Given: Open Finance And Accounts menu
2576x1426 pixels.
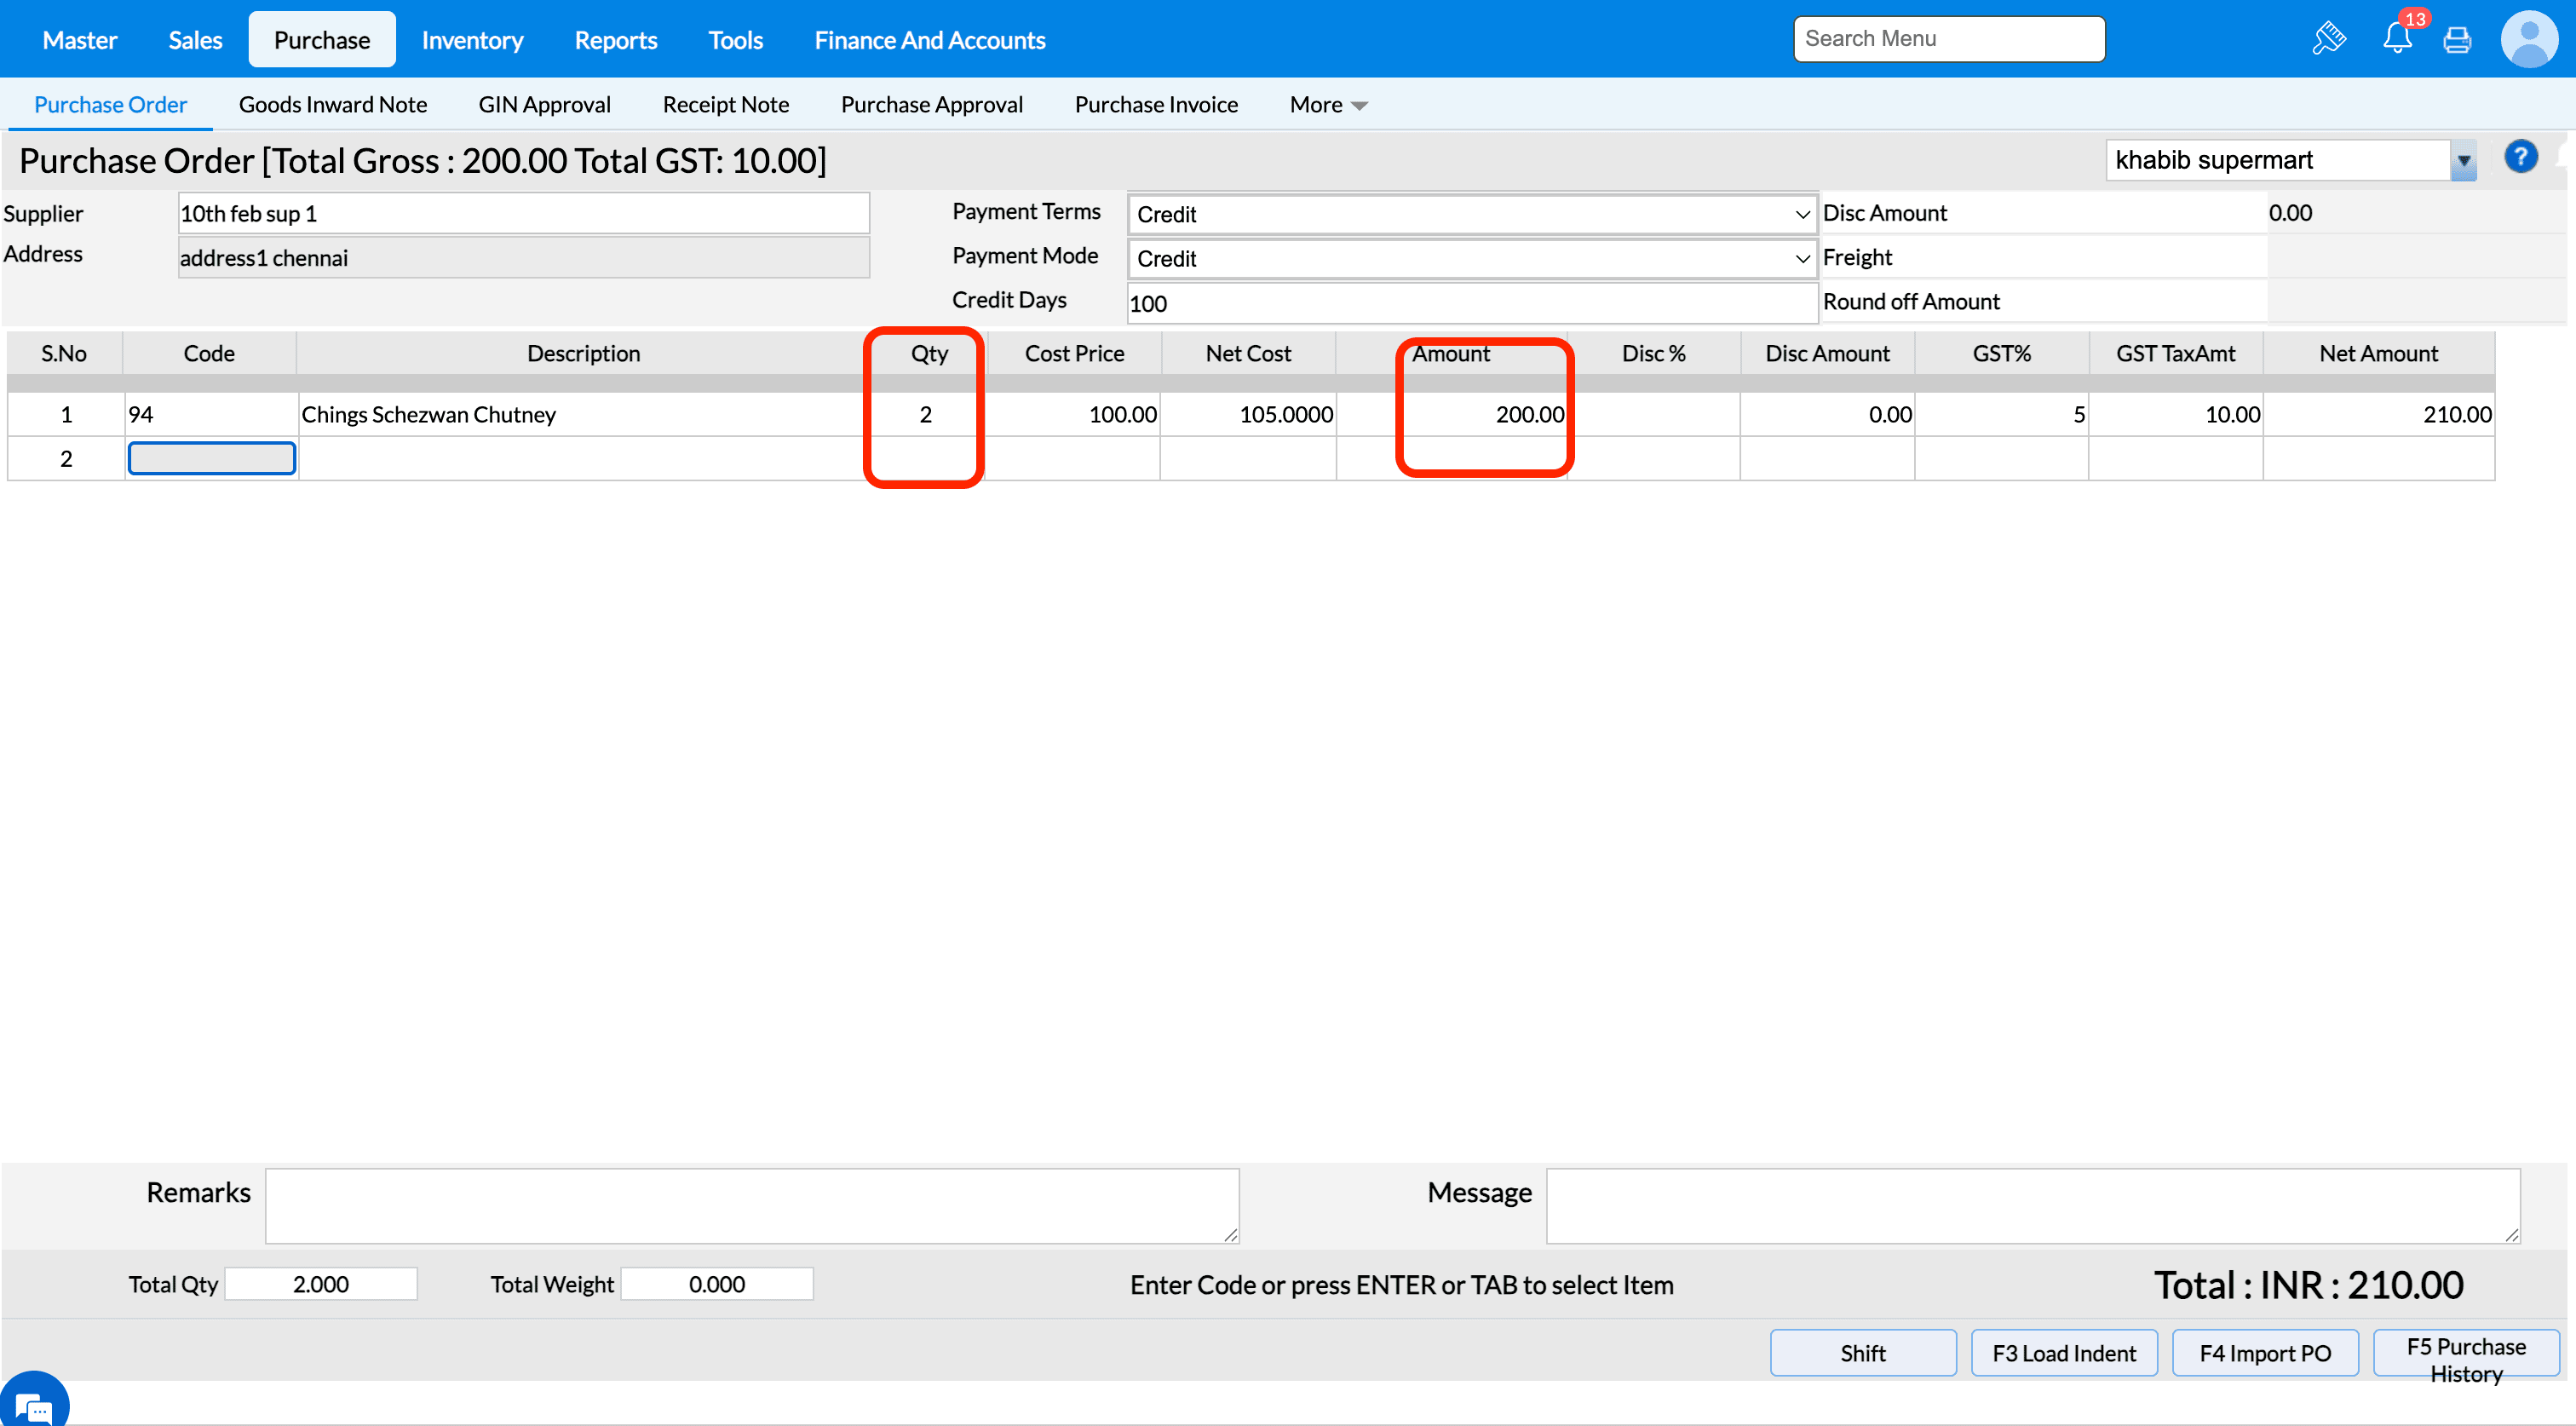Looking at the screenshot, I should (x=929, y=40).
